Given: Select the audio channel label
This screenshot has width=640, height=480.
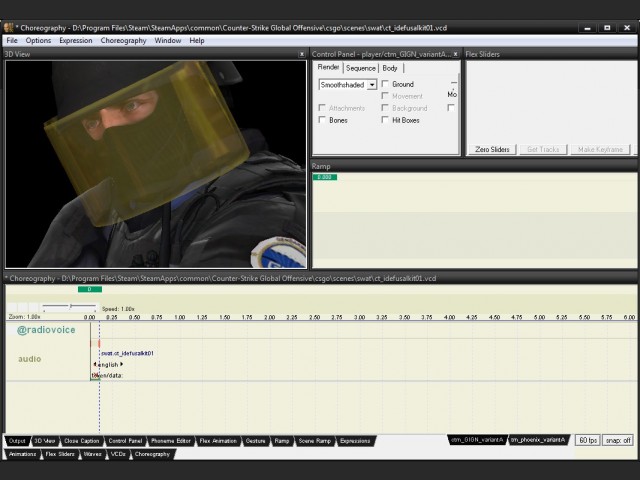Looking at the screenshot, I should 30,359.
